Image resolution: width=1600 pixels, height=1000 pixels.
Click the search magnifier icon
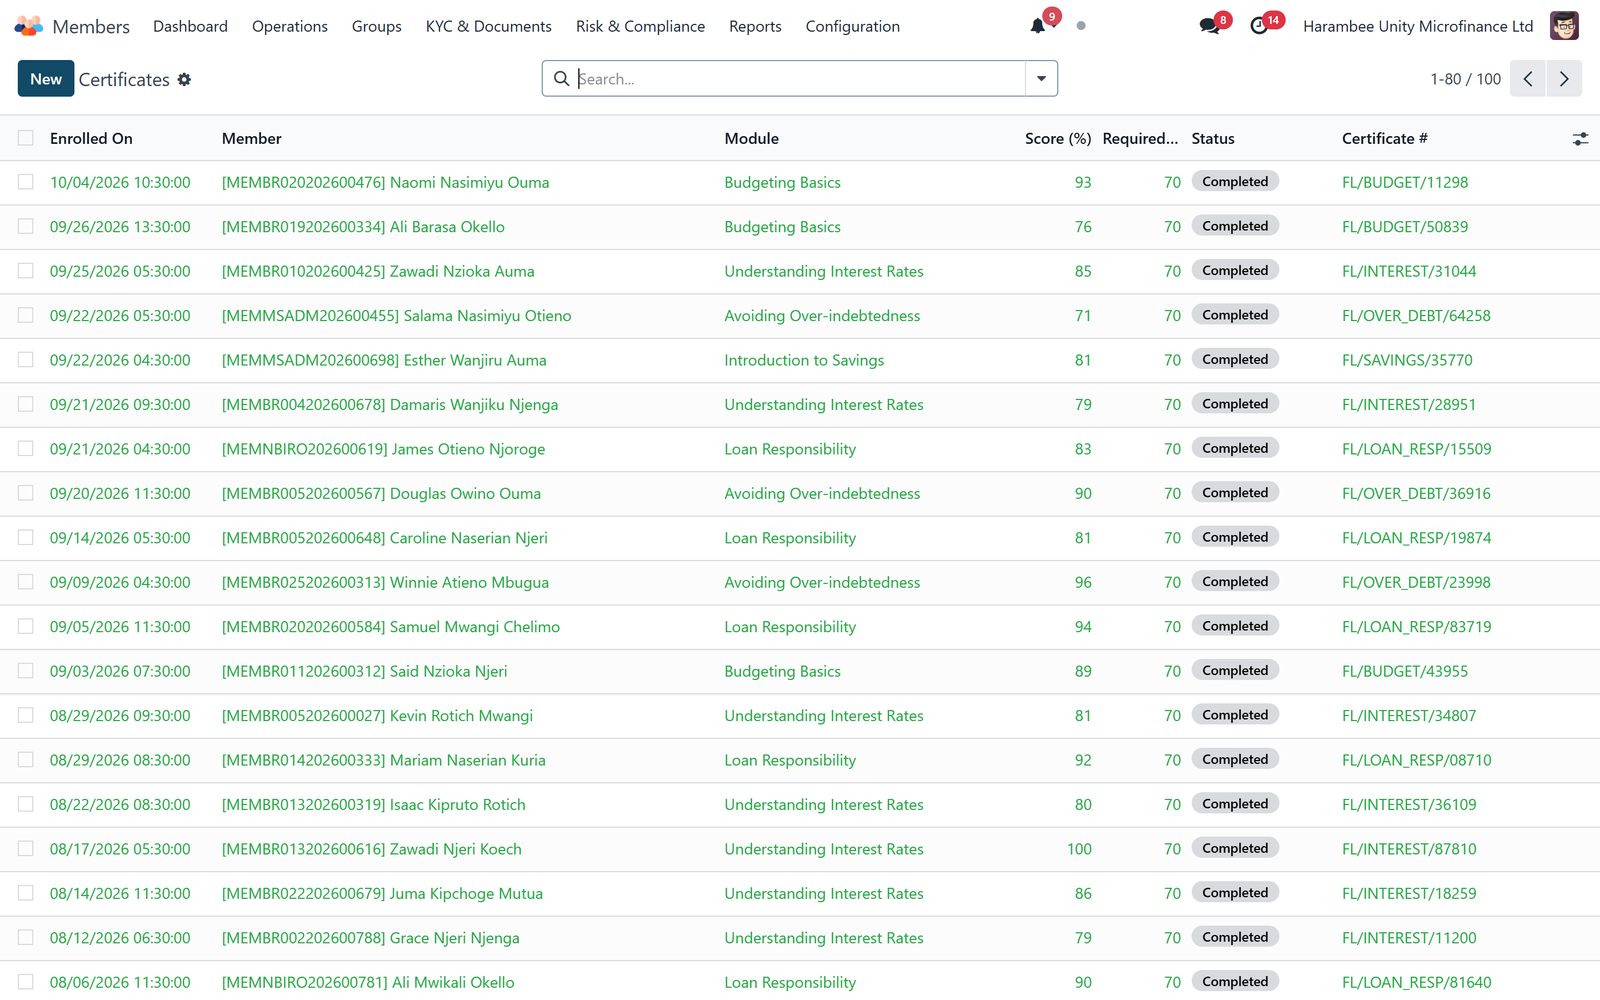coord(562,79)
